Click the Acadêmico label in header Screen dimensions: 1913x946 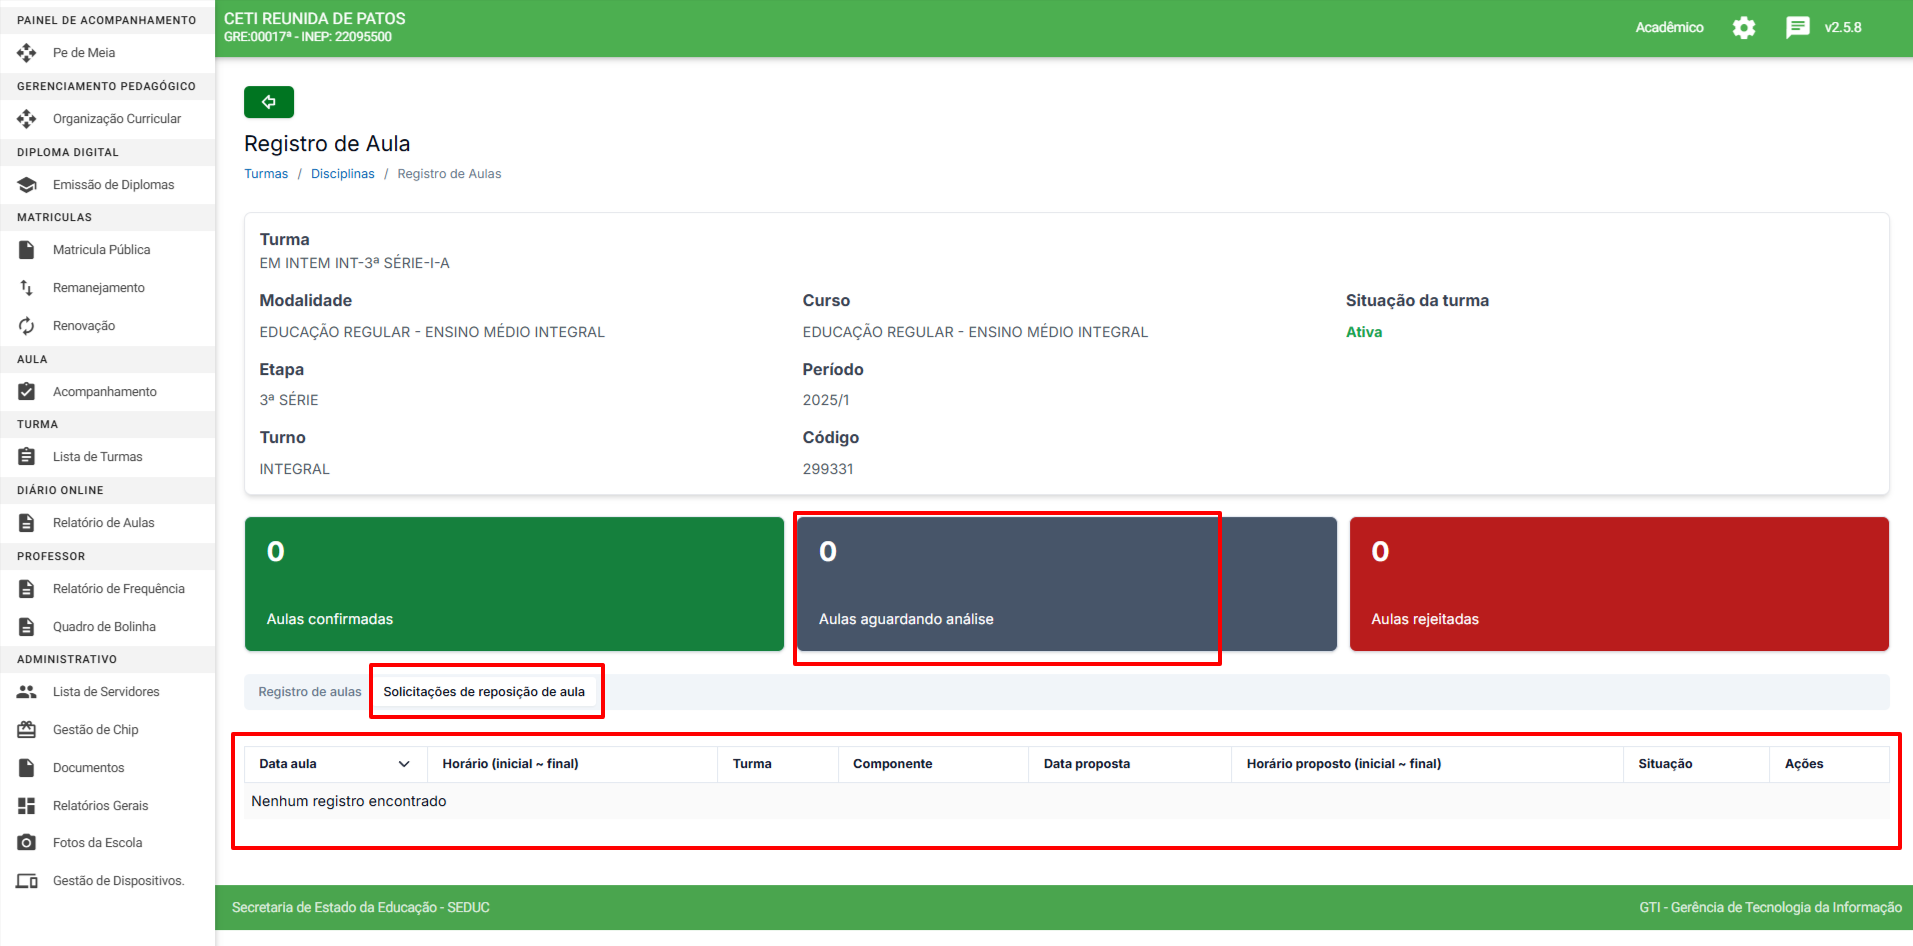[1669, 28]
